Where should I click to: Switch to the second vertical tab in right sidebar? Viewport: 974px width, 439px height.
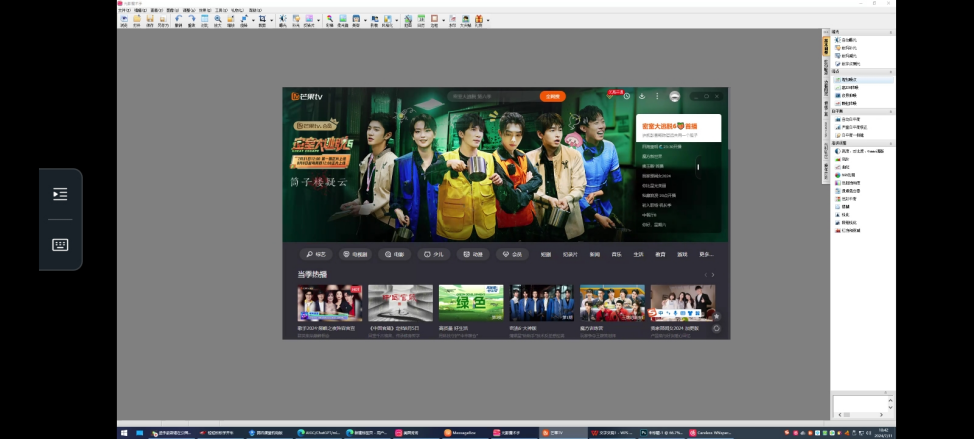(x=826, y=68)
